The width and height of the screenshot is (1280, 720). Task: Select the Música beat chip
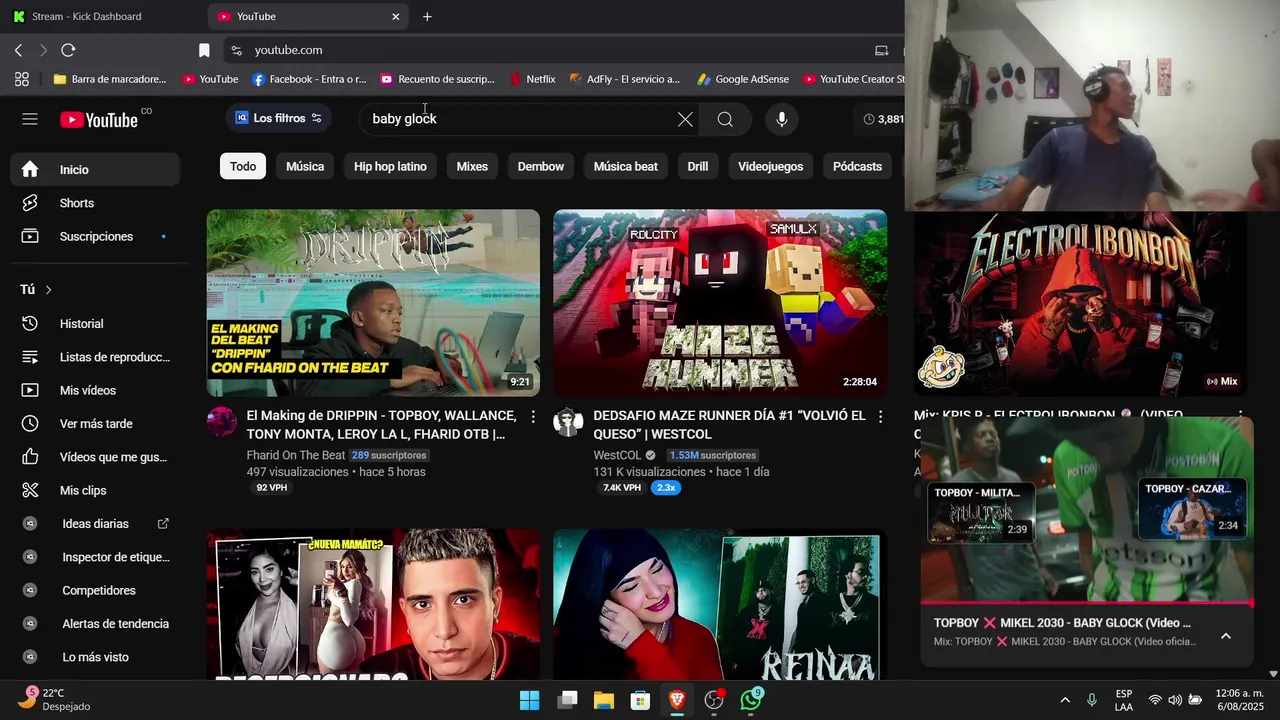[x=626, y=166]
